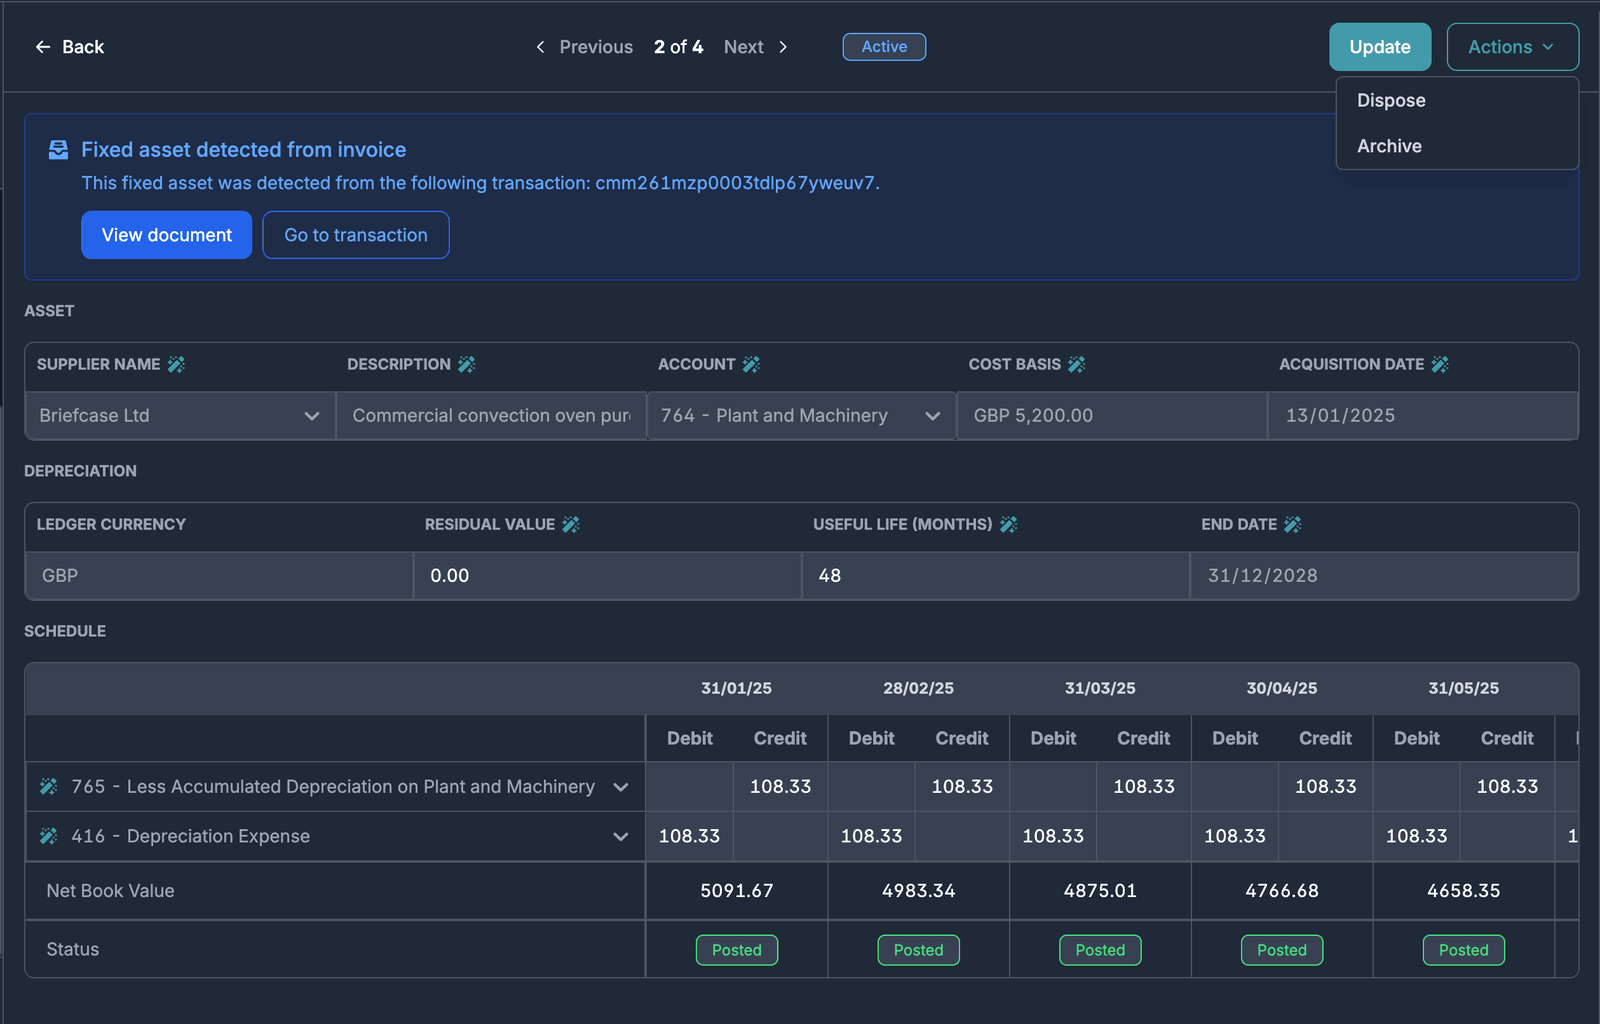This screenshot has height=1024, width=1600.
Task: Click the Fixed asset detected from invoice heading
Action: (244, 150)
